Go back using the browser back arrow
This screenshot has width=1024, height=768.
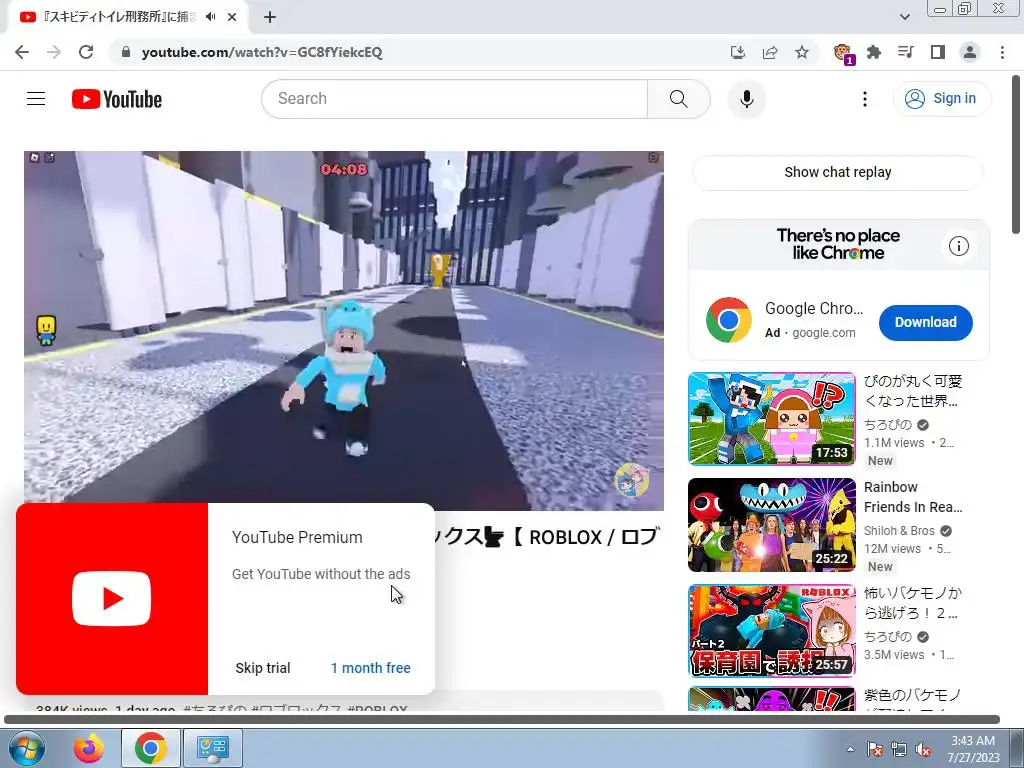point(22,52)
